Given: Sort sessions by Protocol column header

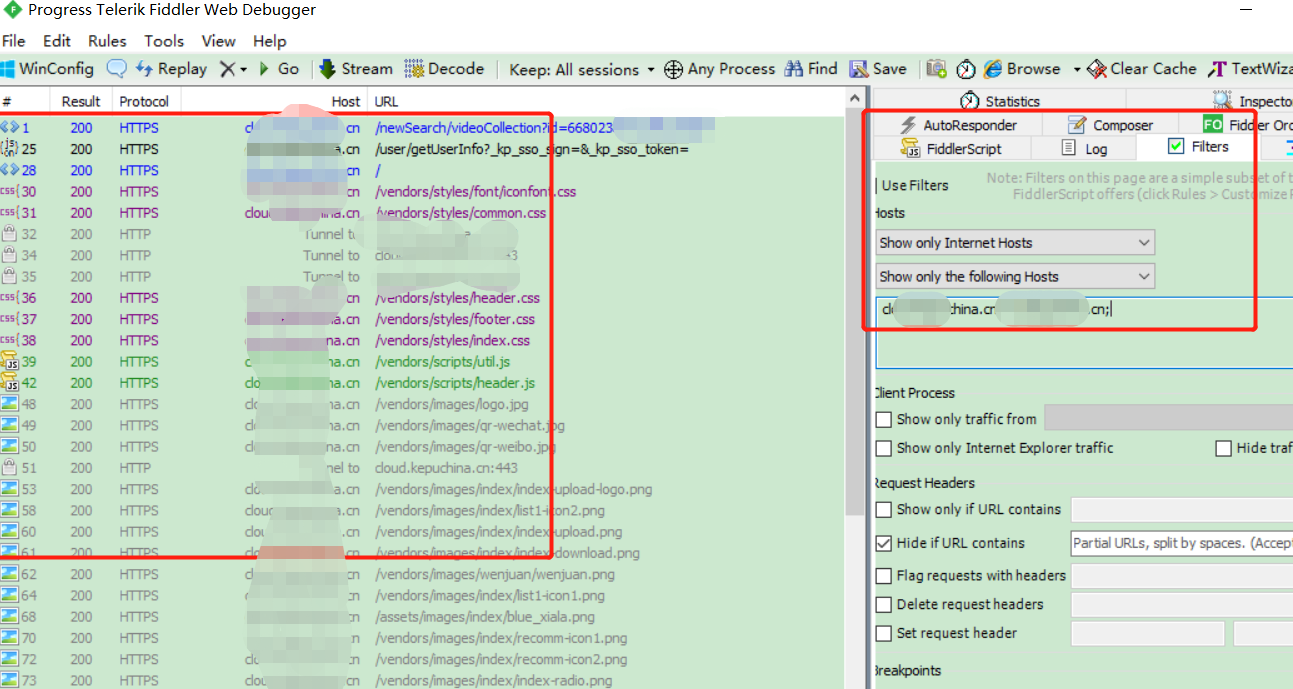Looking at the screenshot, I should pos(145,101).
